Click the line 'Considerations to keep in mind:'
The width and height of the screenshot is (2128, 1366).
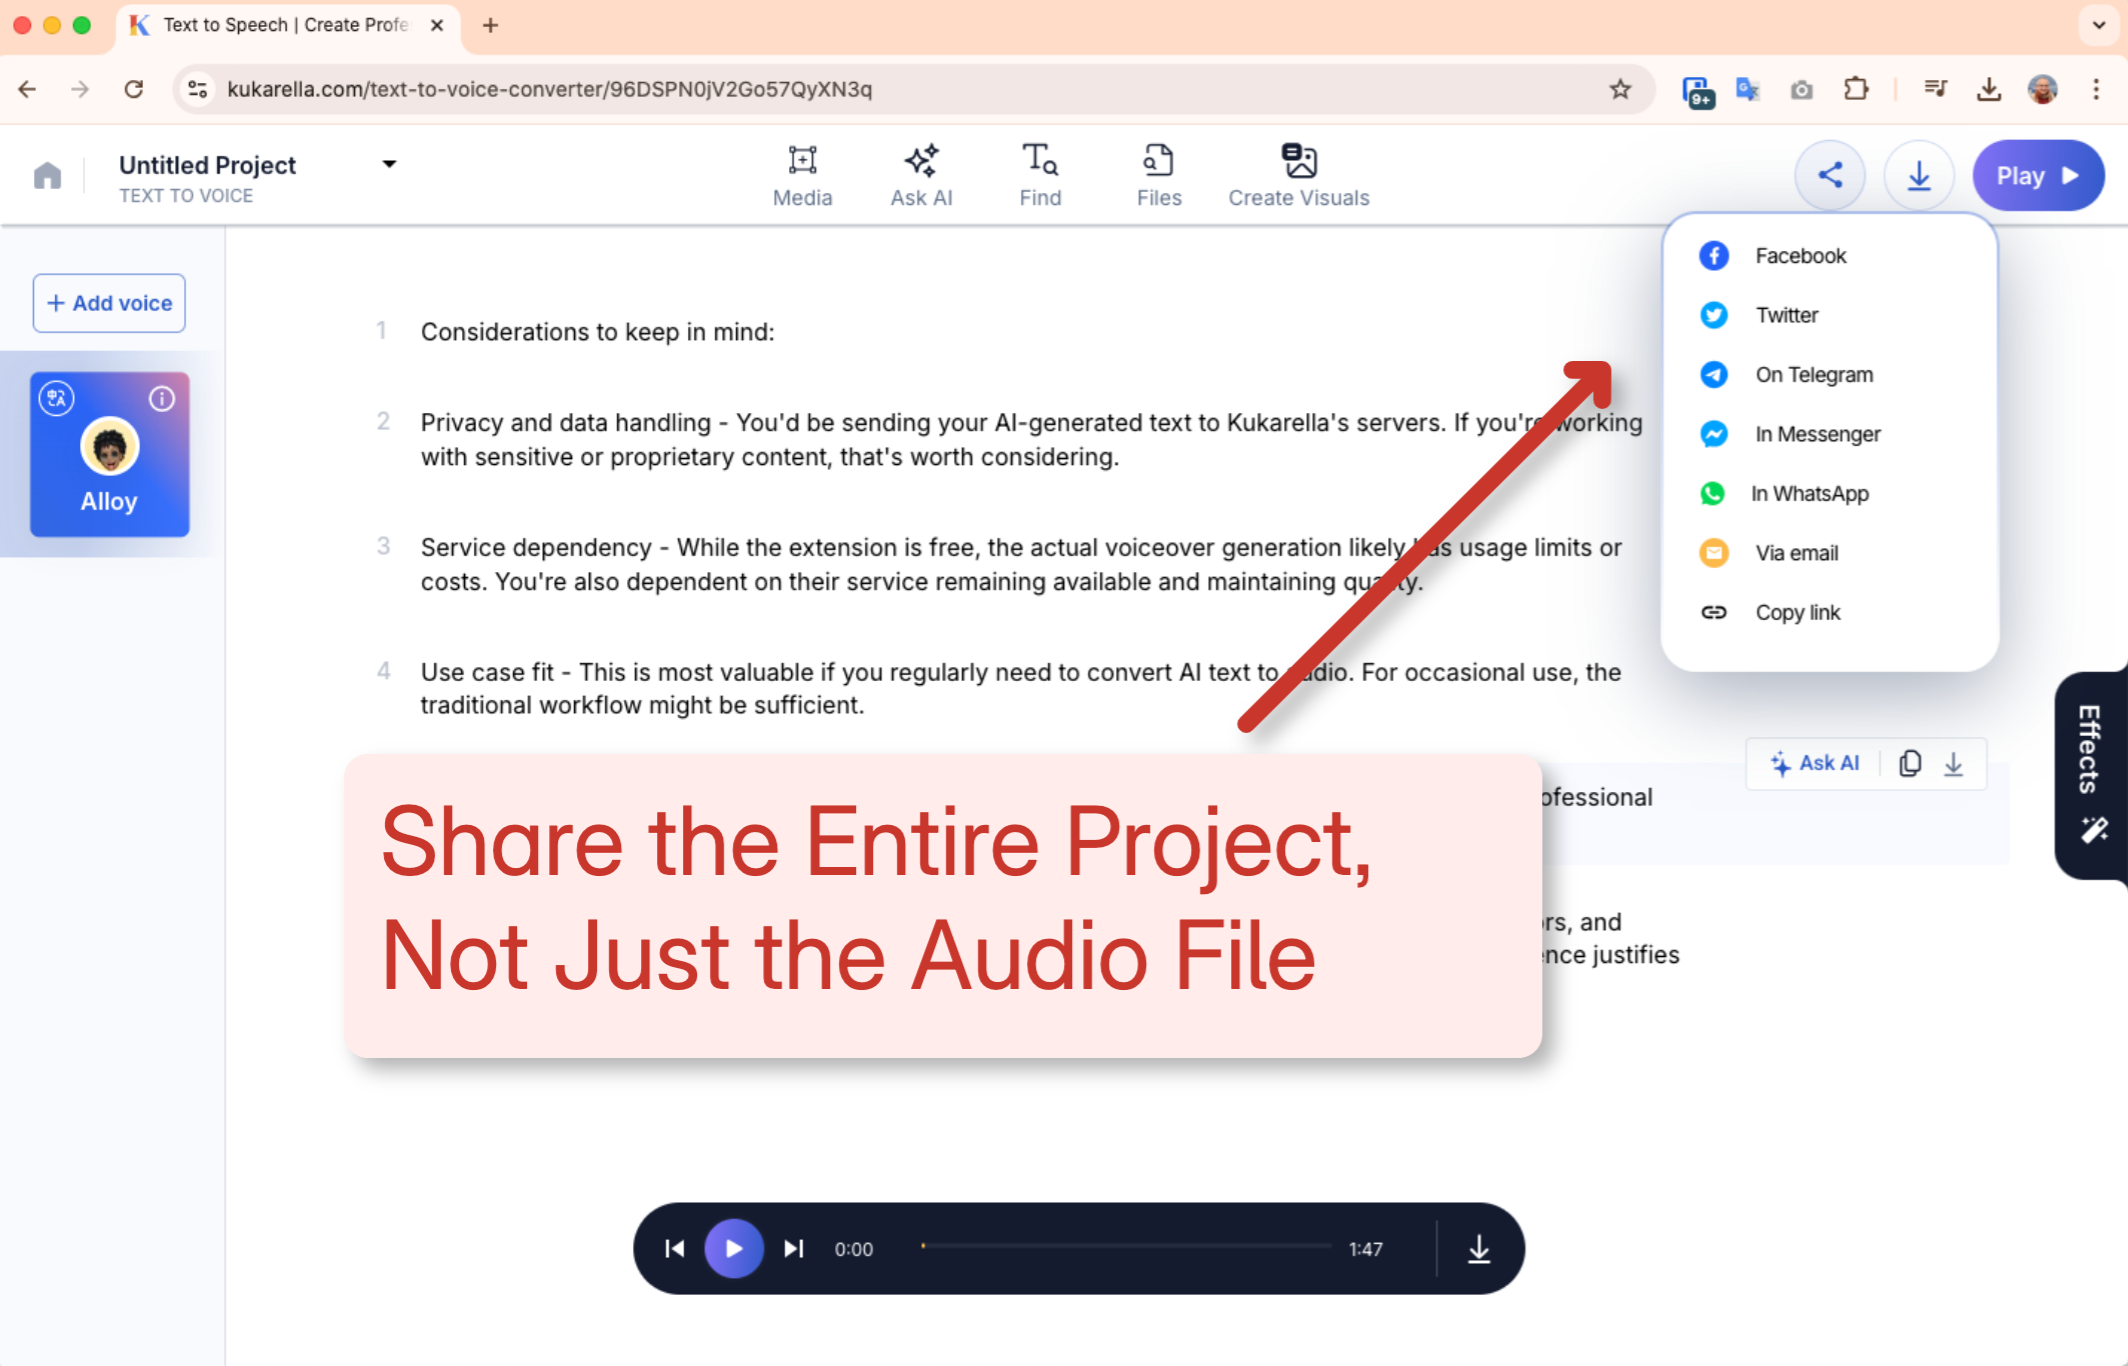tap(597, 332)
